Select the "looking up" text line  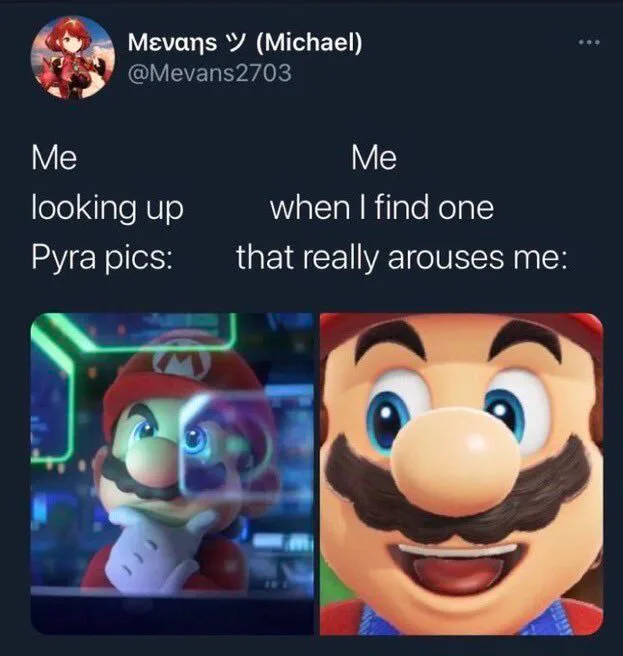108,208
